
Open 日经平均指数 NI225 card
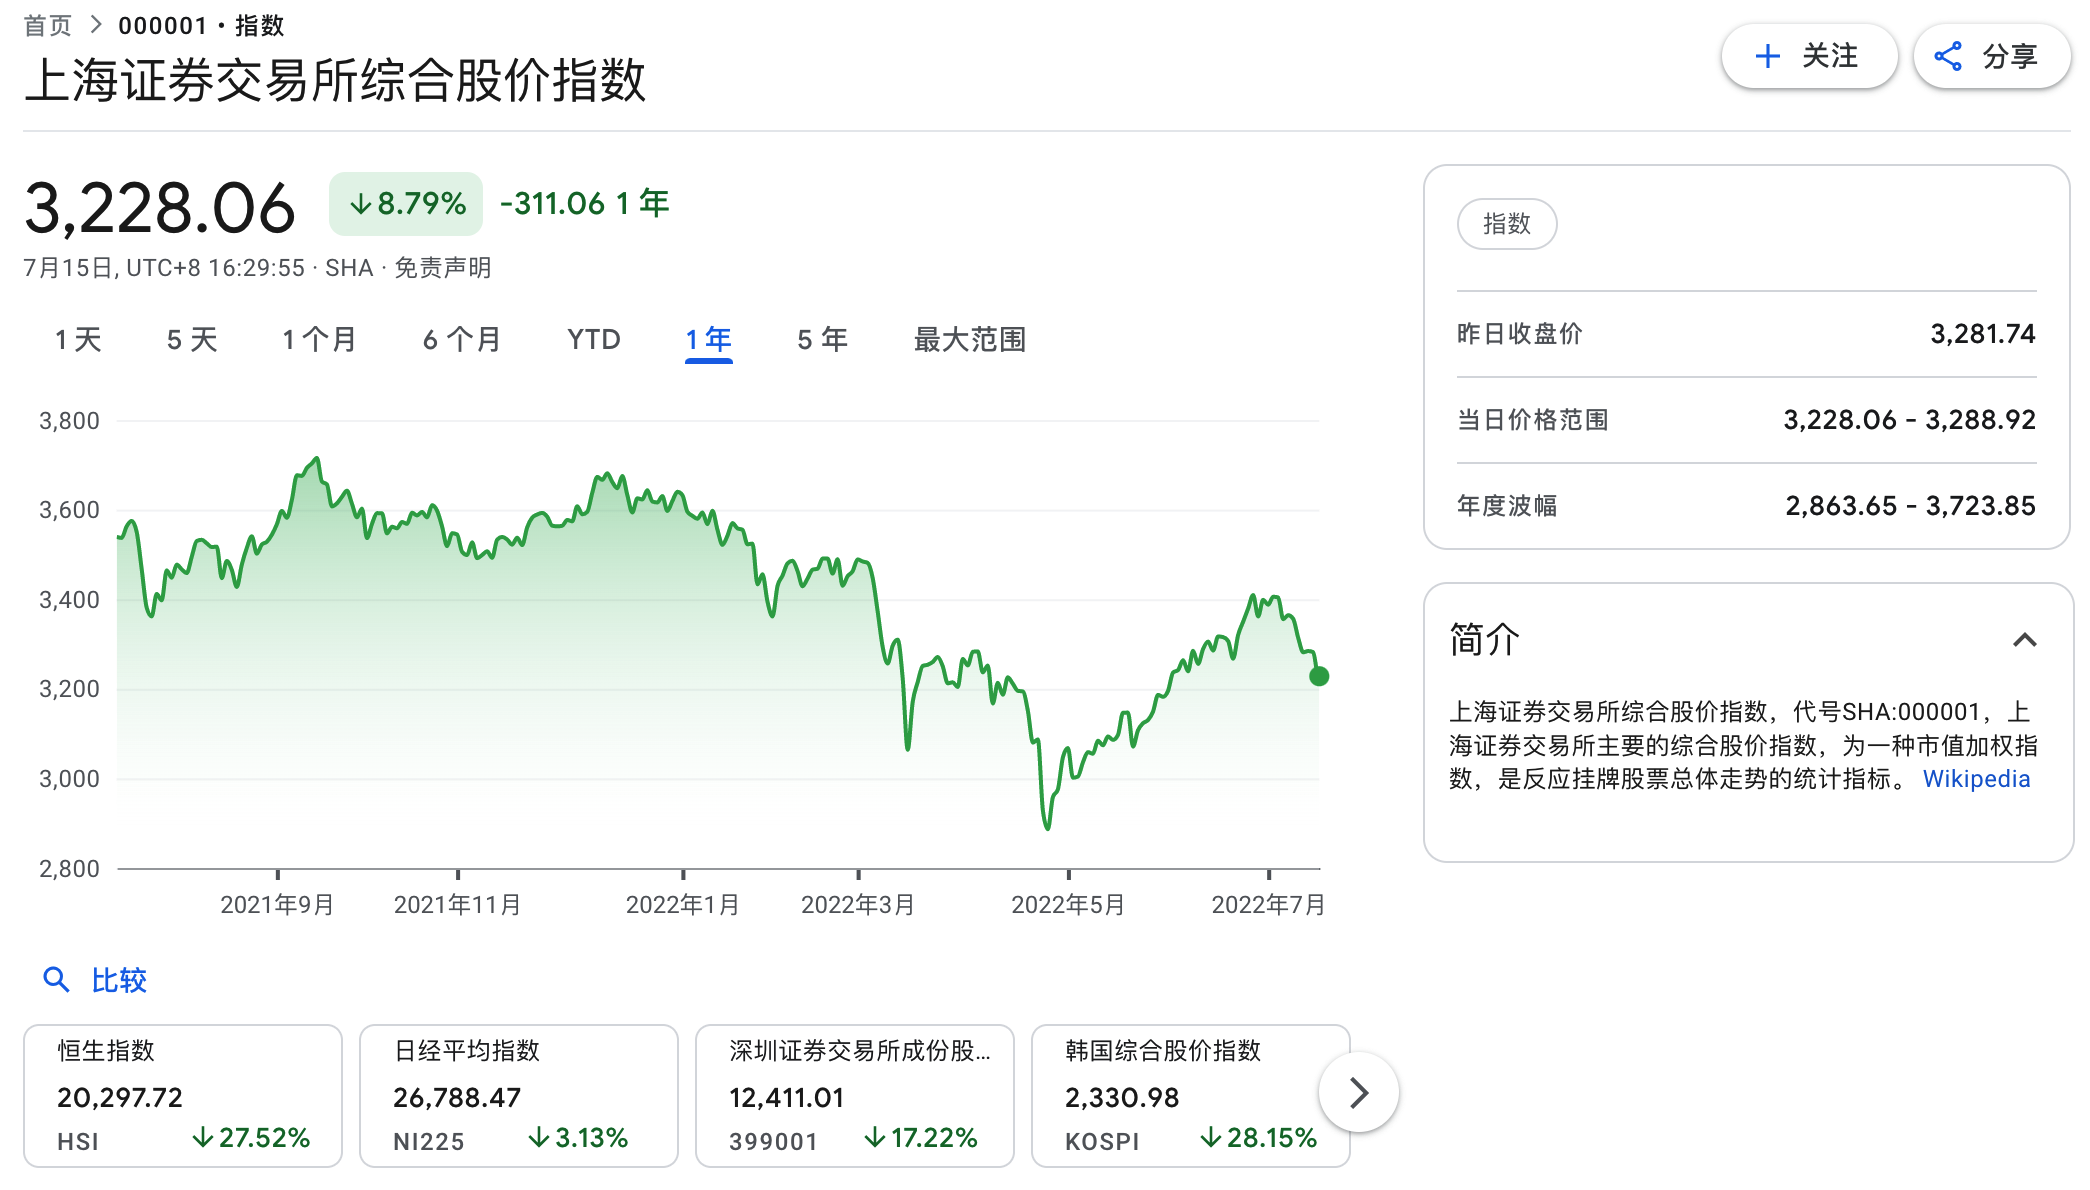tap(518, 1095)
